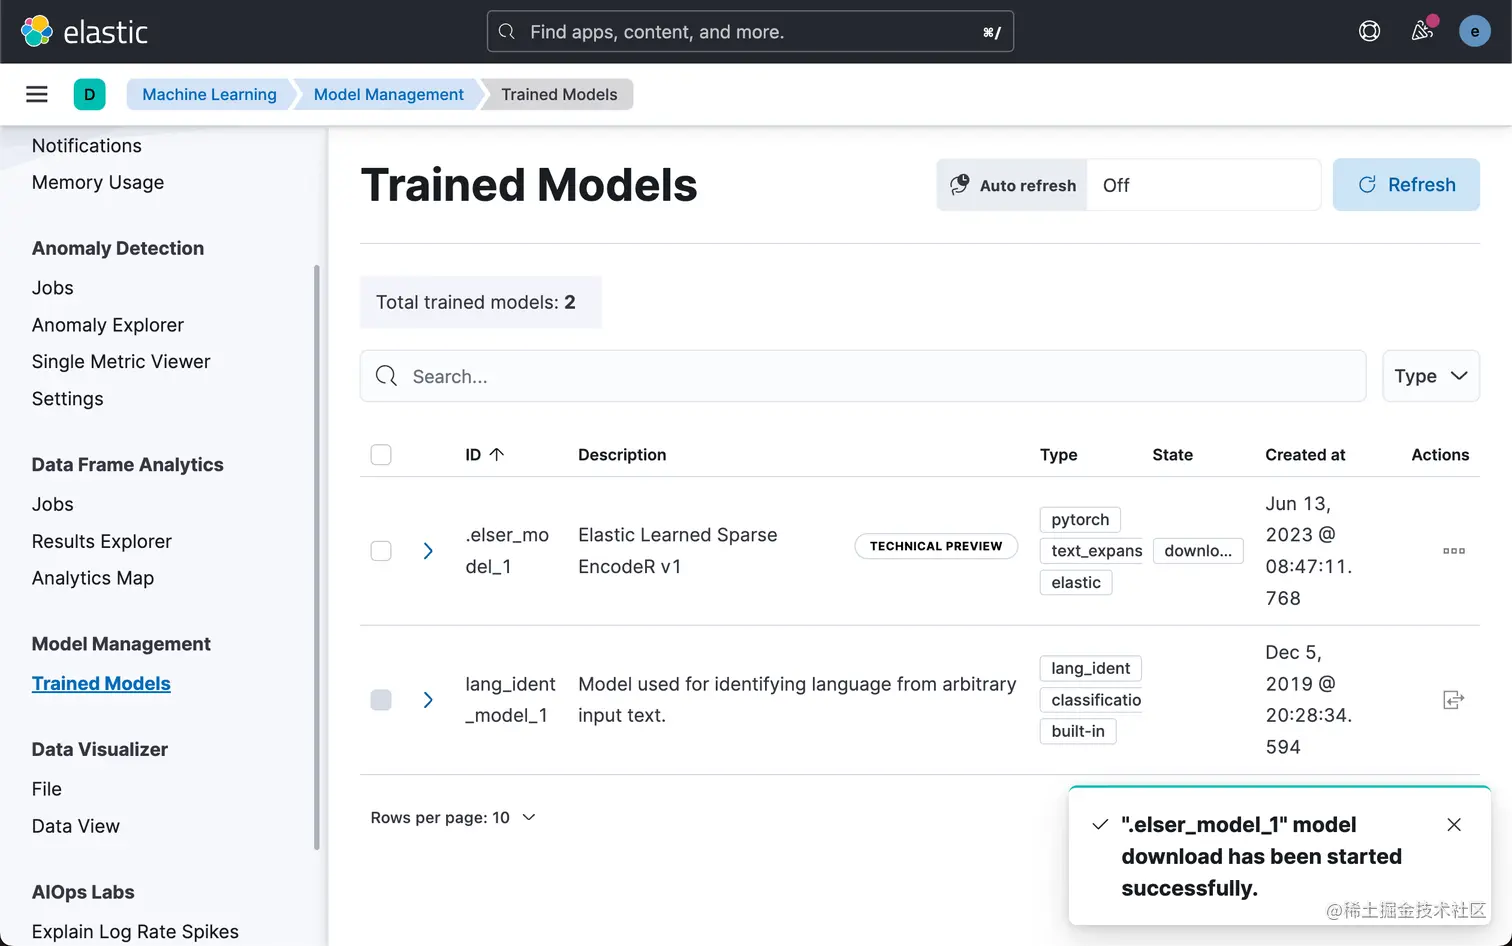Click the downloading state badge
The height and width of the screenshot is (946, 1512).
[x=1198, y=551]
